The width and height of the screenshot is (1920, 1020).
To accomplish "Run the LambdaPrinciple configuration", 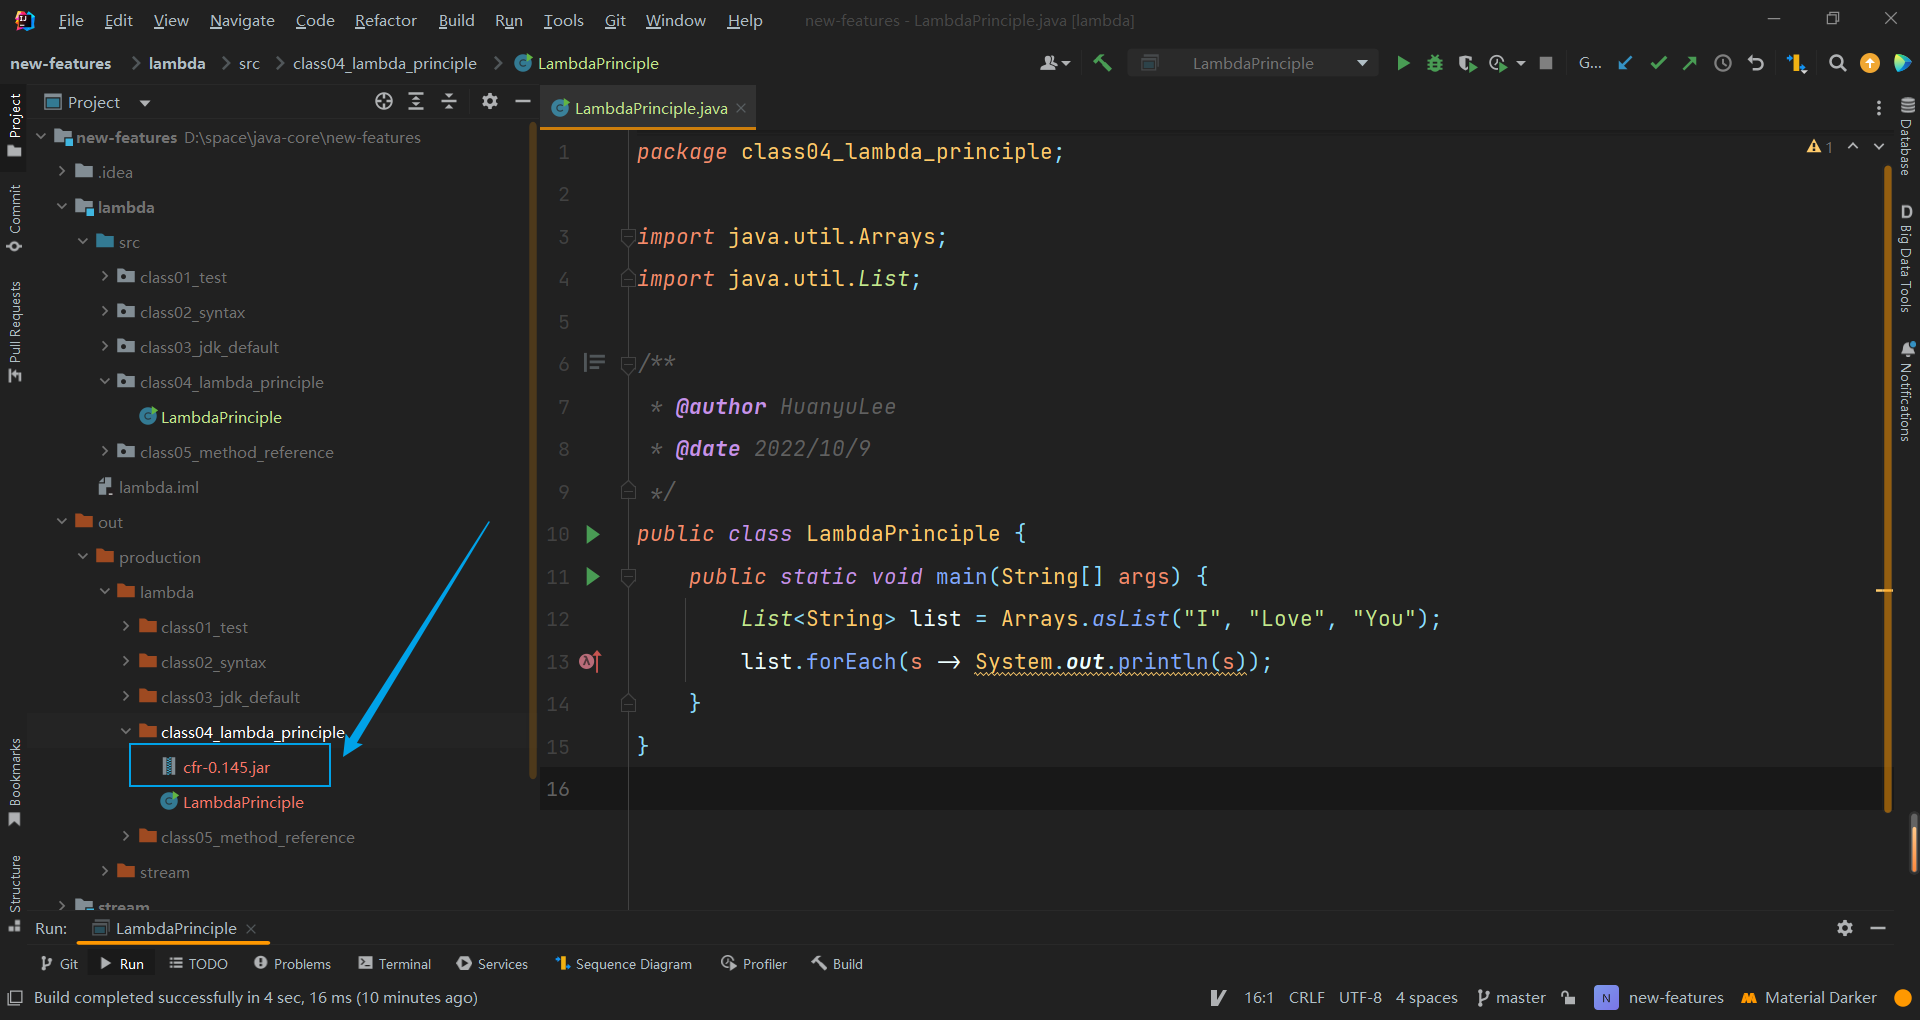I will tap(1403, 63).
